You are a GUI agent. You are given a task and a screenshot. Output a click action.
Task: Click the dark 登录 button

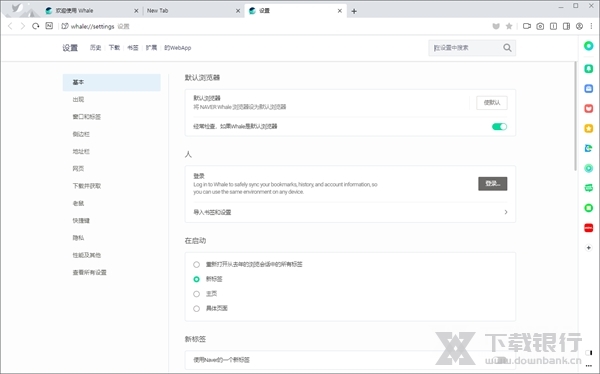[492, 184]
